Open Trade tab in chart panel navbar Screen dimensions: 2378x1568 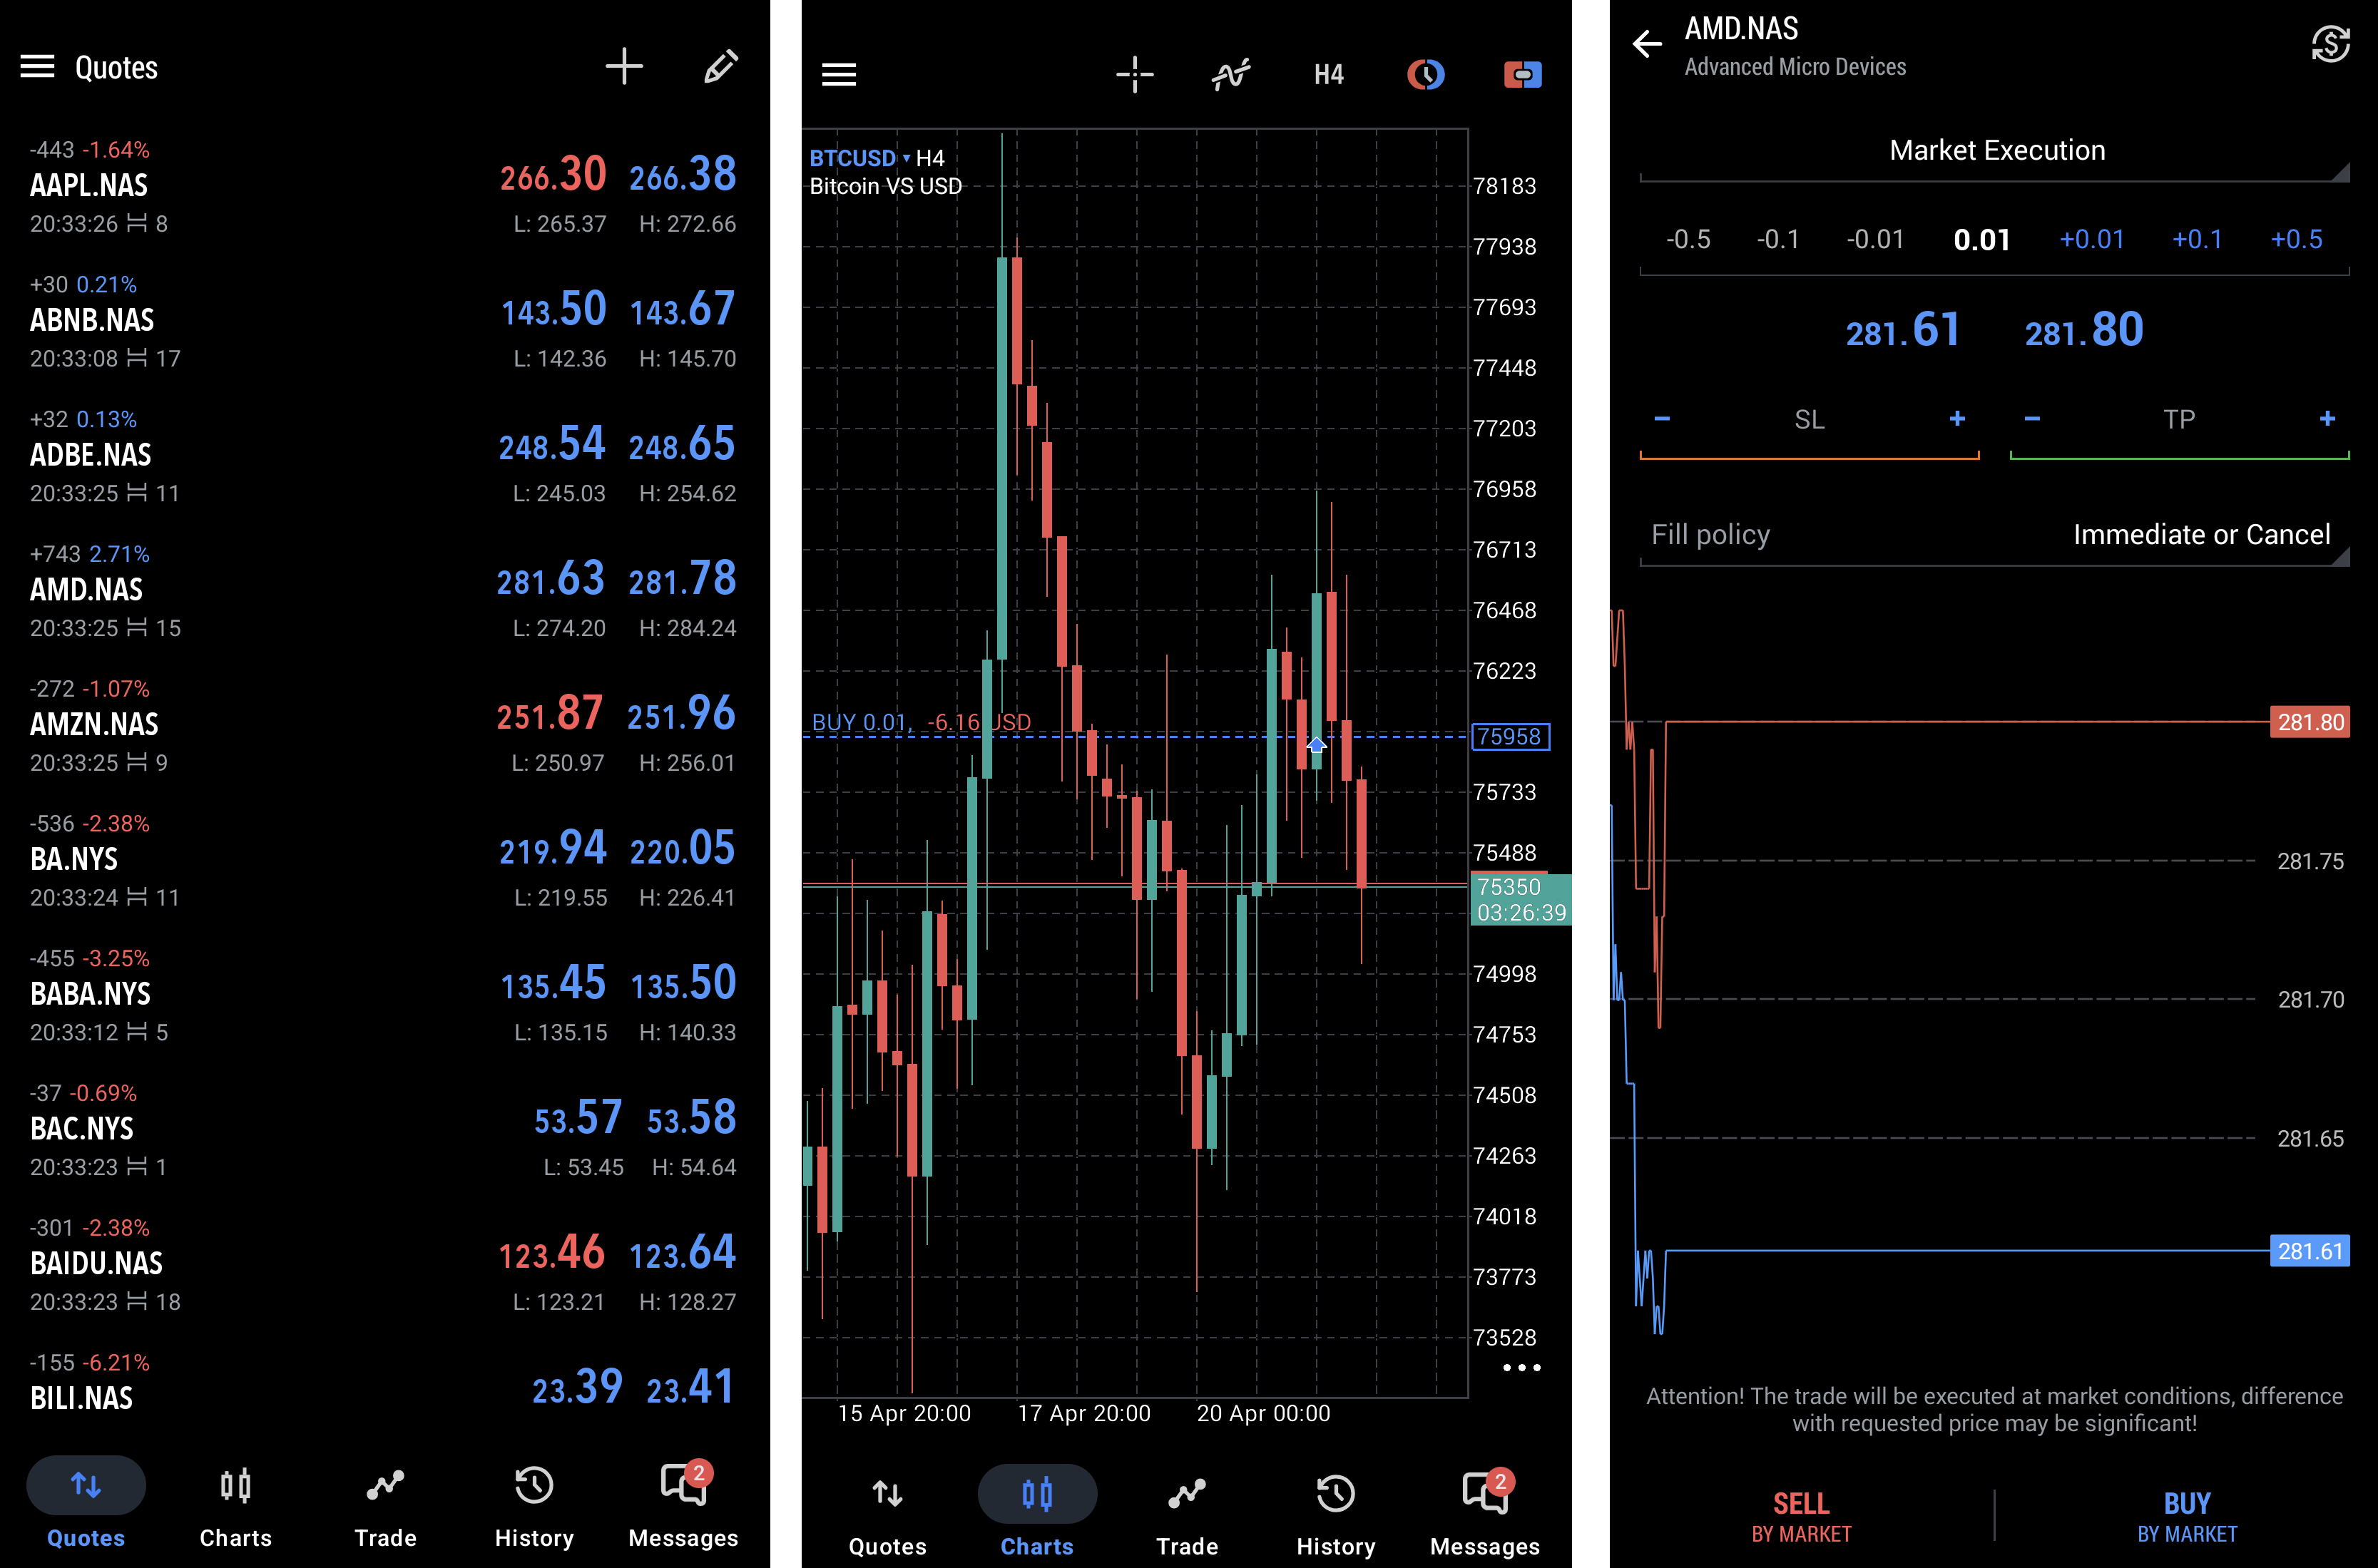[1187, 1516]
